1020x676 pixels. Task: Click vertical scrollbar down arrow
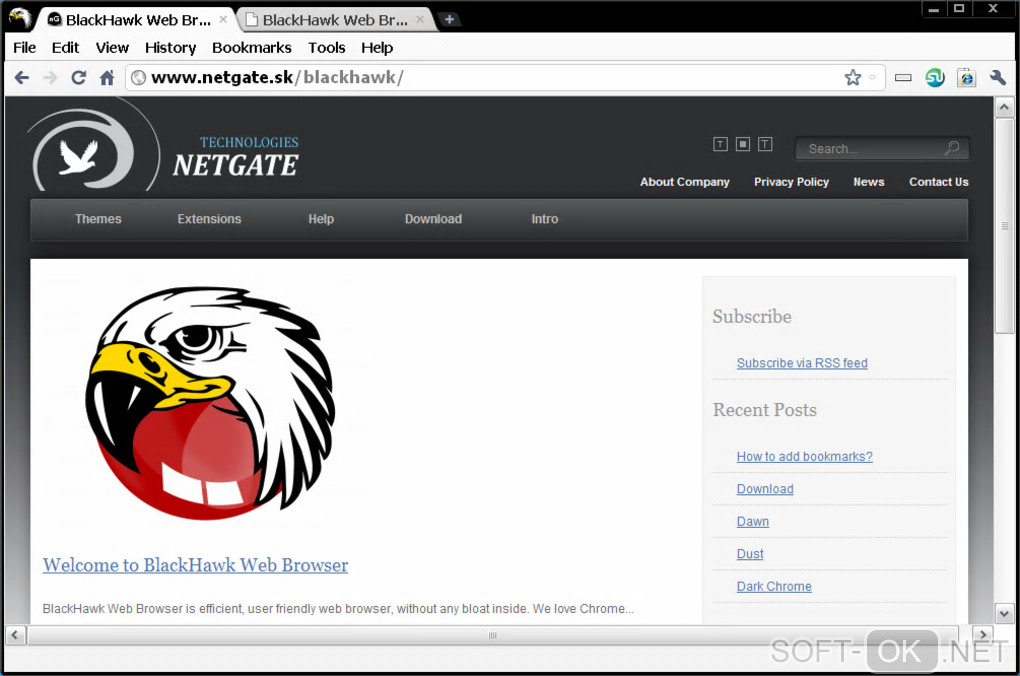coord(1004,614)
